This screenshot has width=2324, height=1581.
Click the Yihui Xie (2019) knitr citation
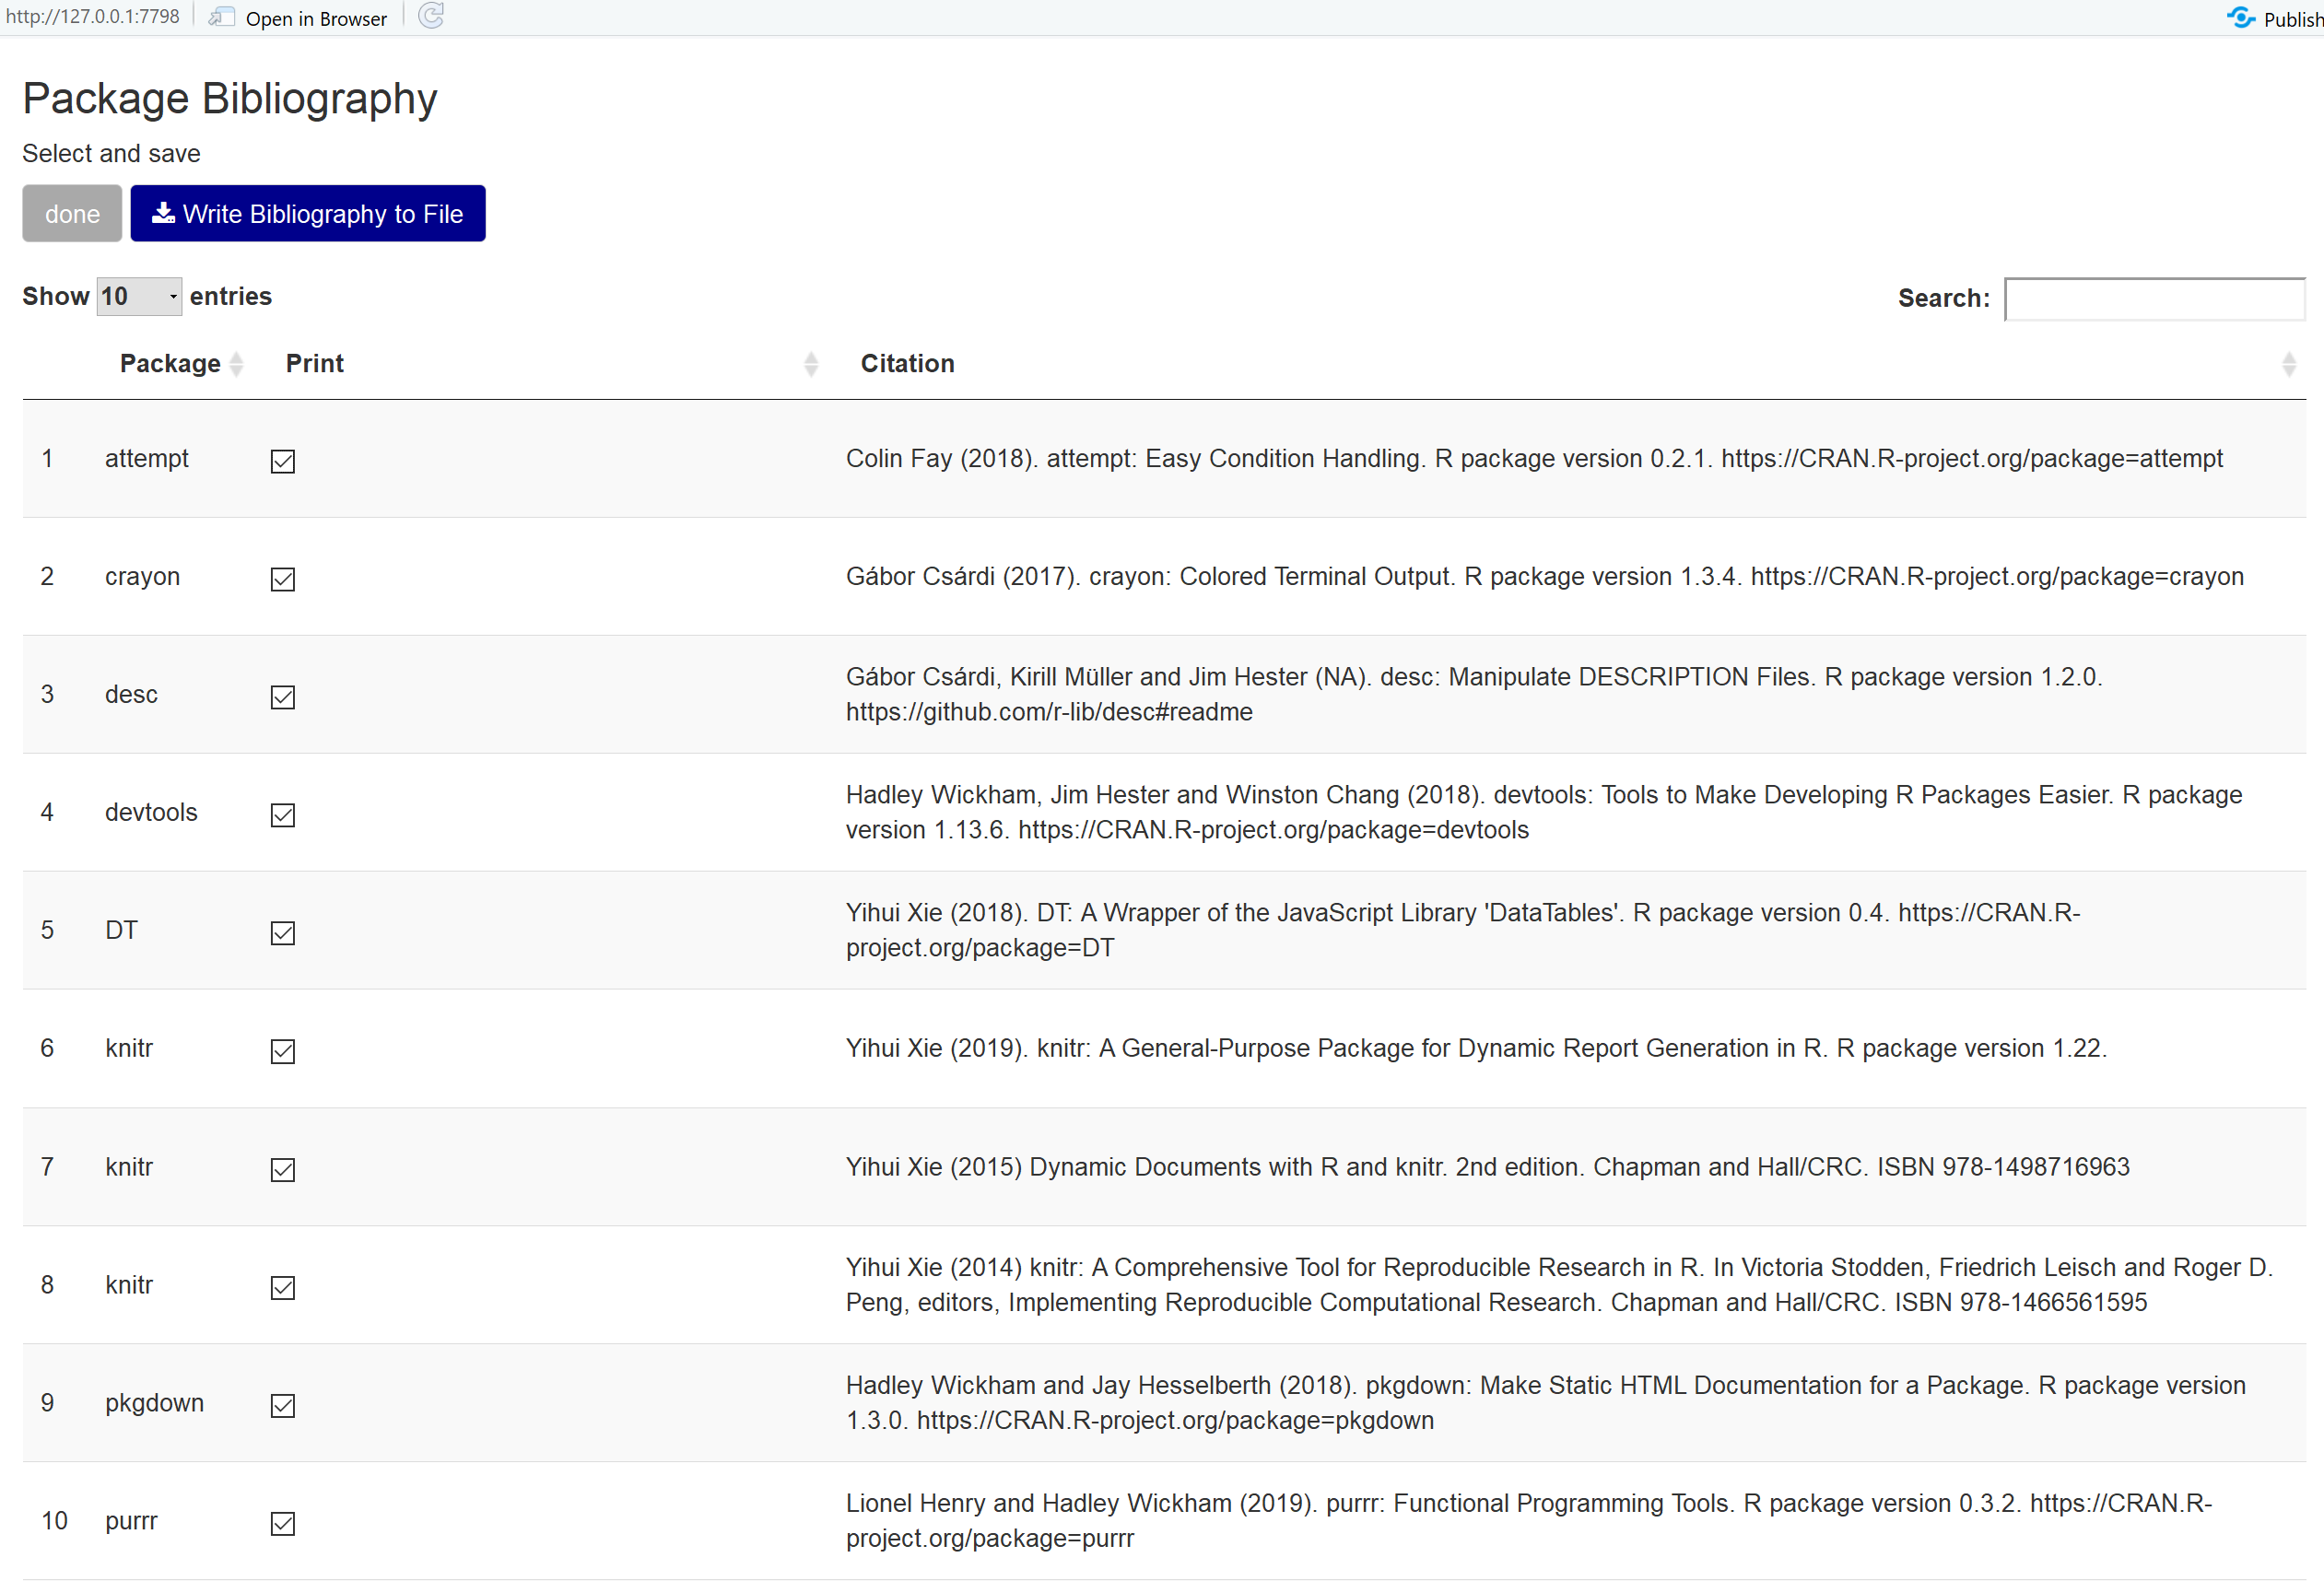1476,1048
